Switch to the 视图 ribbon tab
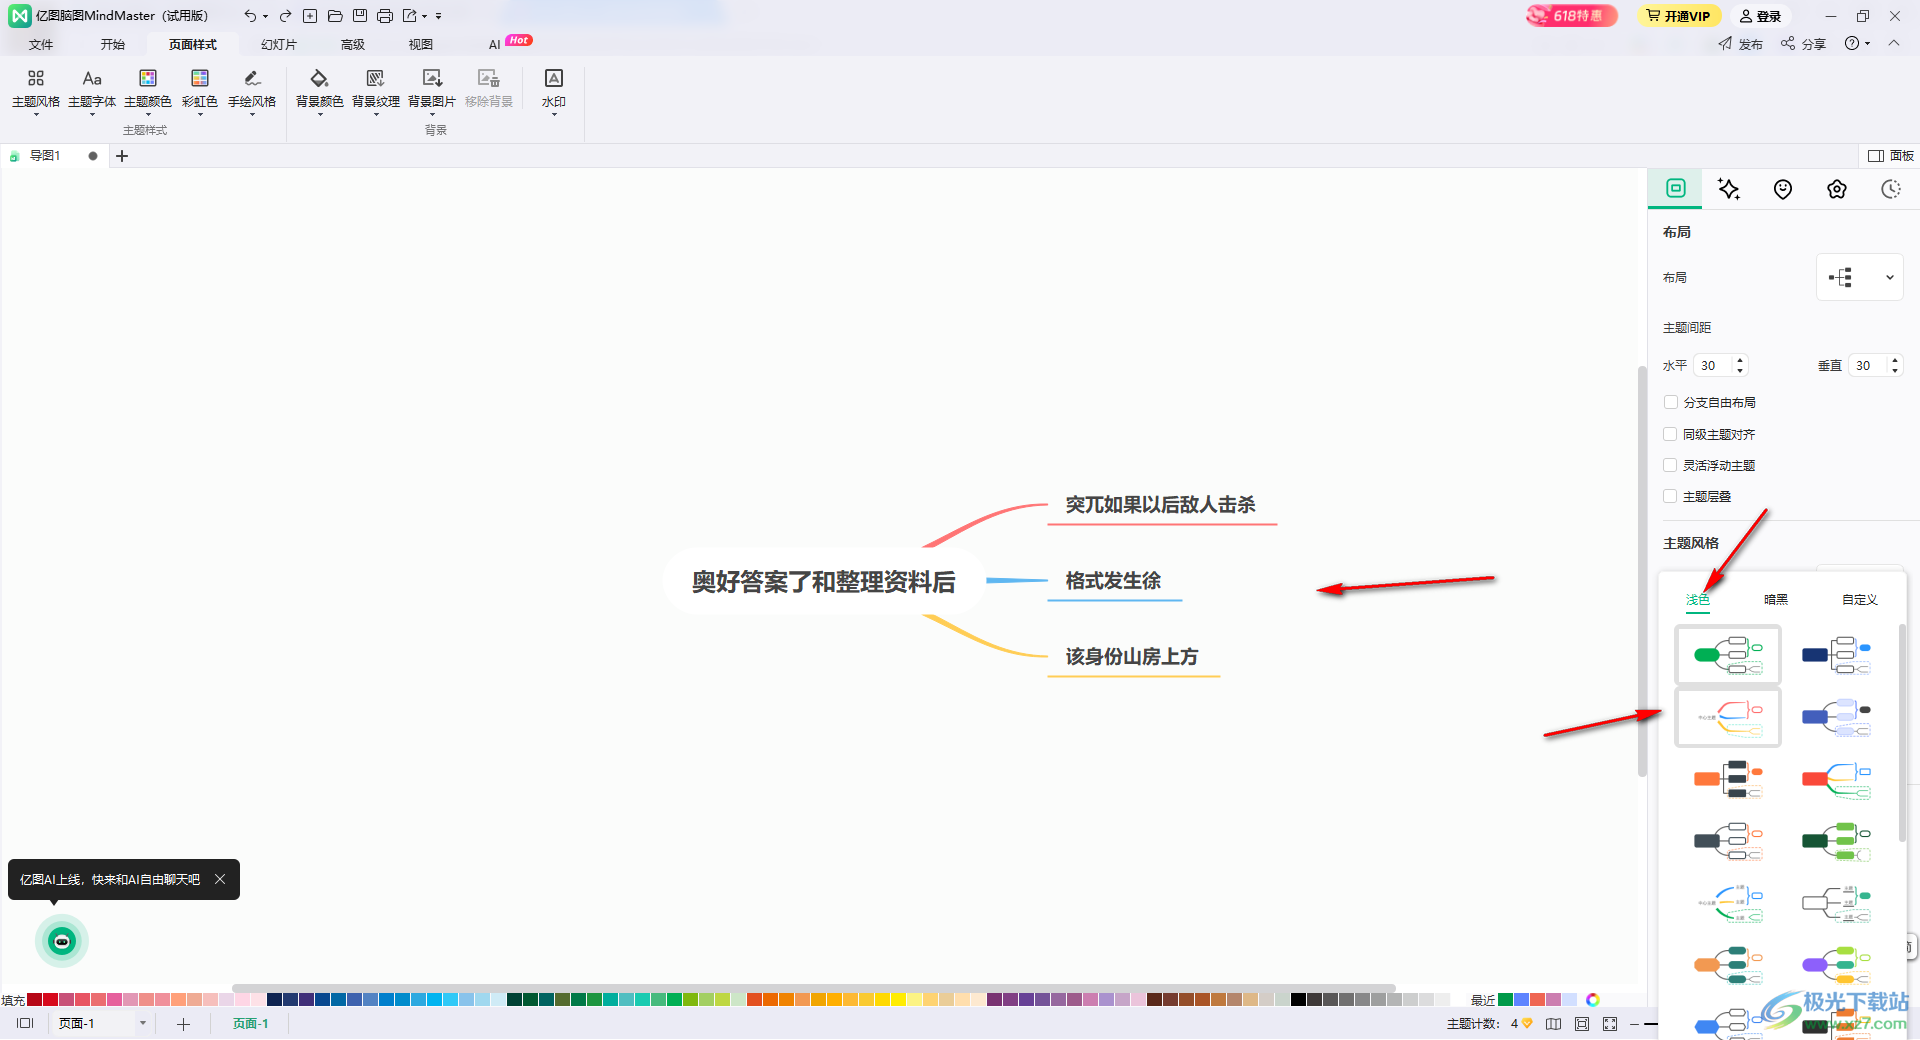1920x1040 pixels. click(x=421, y=45)
